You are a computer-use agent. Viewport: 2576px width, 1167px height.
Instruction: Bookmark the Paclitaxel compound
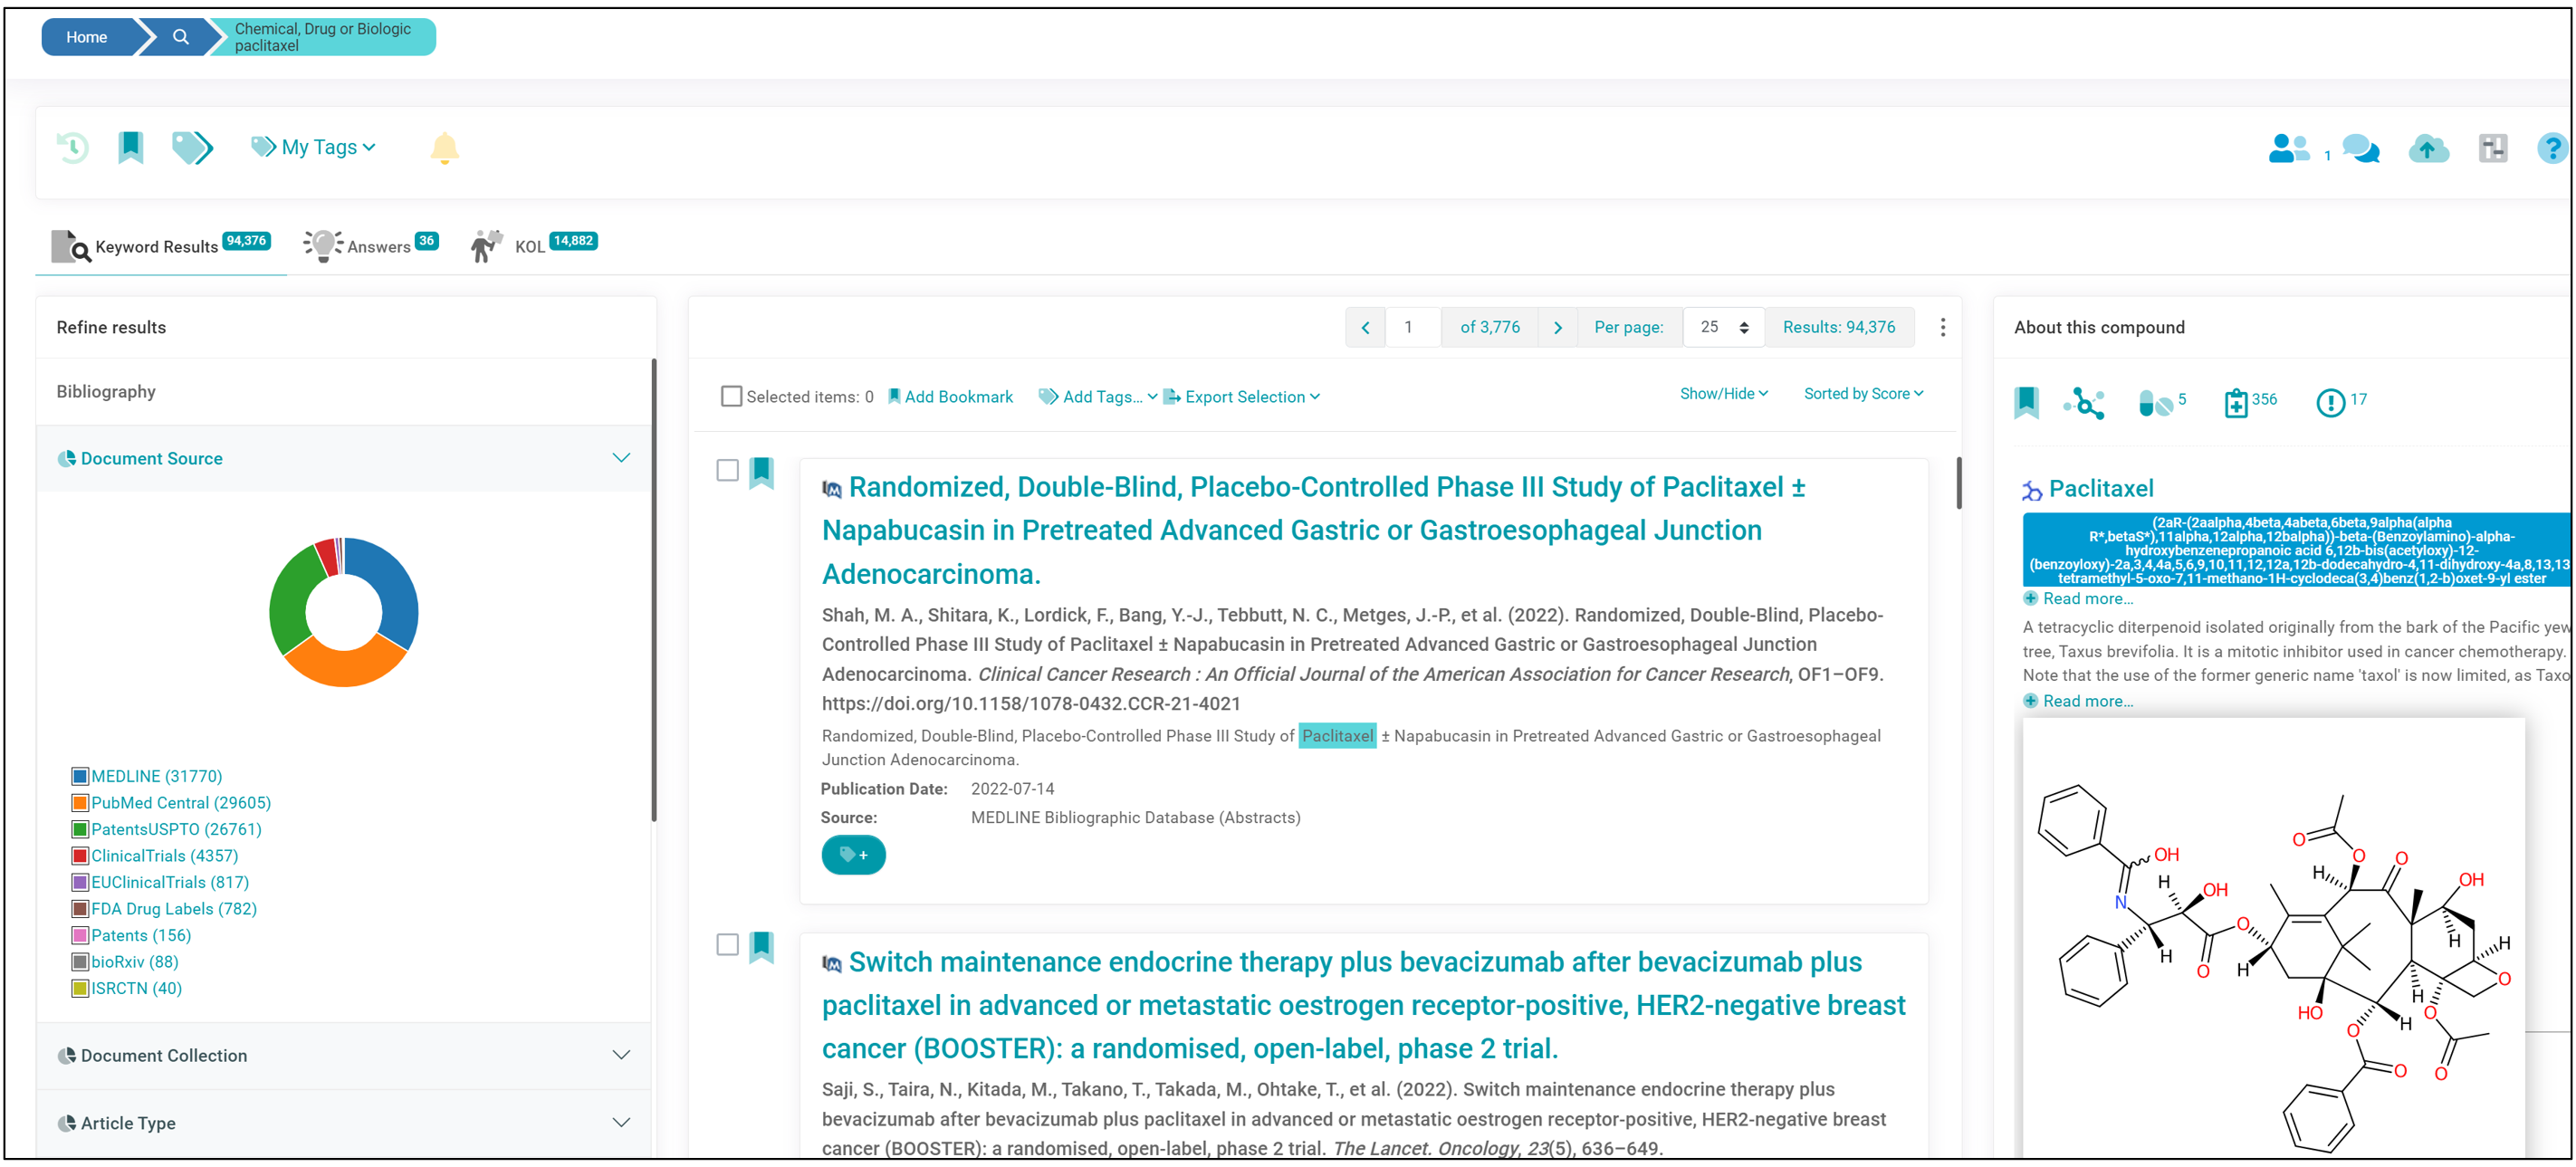[x=2026, y=402]
